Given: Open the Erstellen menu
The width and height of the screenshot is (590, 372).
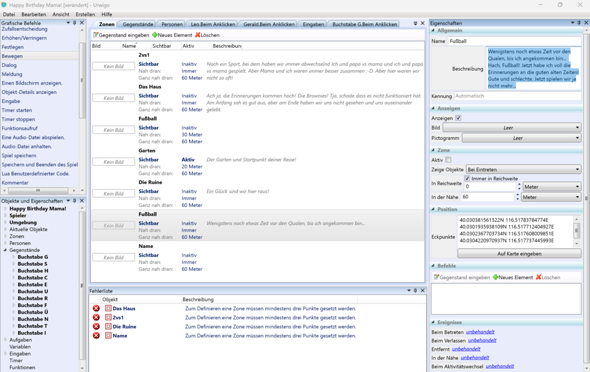Looking at the screenshot, I should coord(85,14).
